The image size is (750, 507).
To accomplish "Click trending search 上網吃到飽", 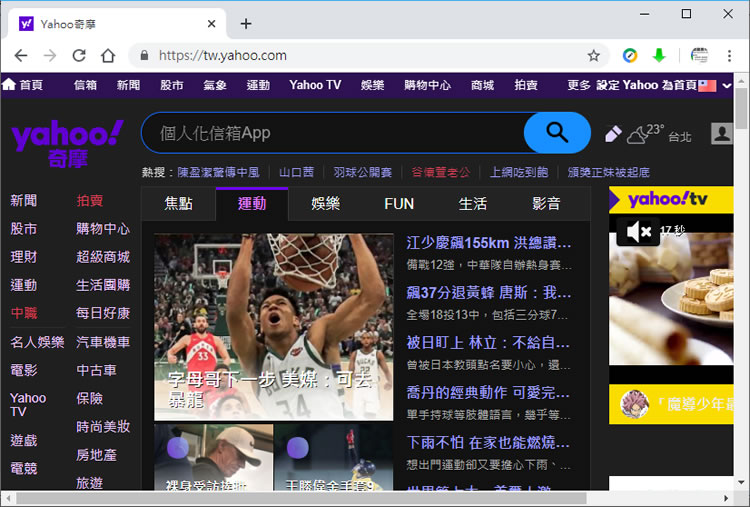I will [519, 172].
